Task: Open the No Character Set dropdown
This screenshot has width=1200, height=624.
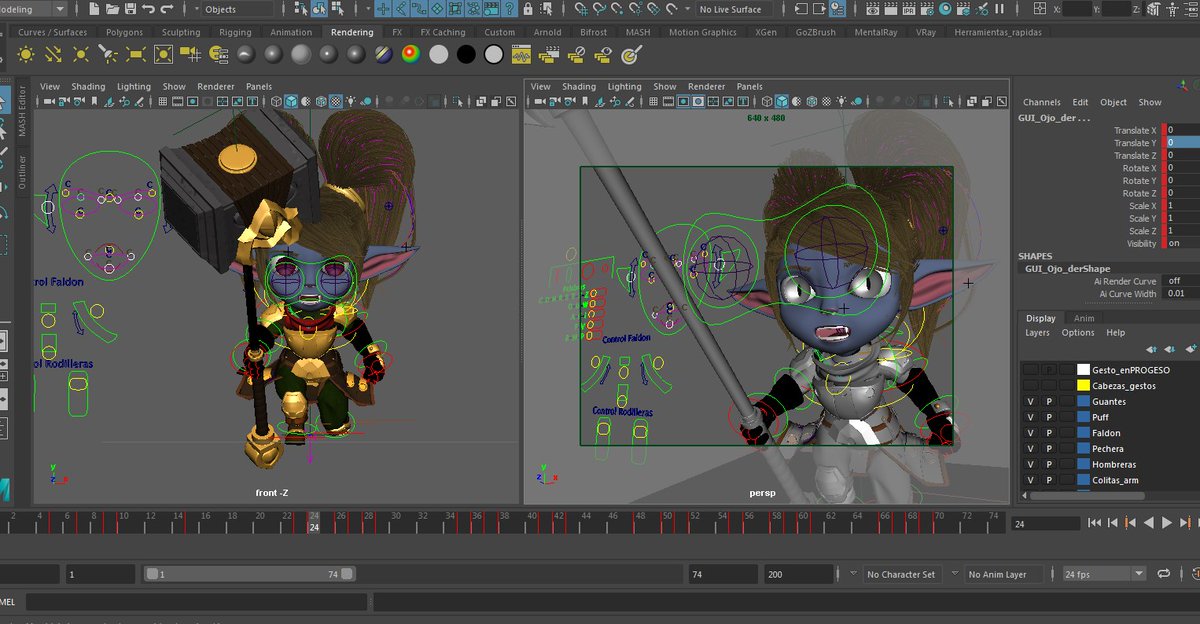Action: [901, 573]
